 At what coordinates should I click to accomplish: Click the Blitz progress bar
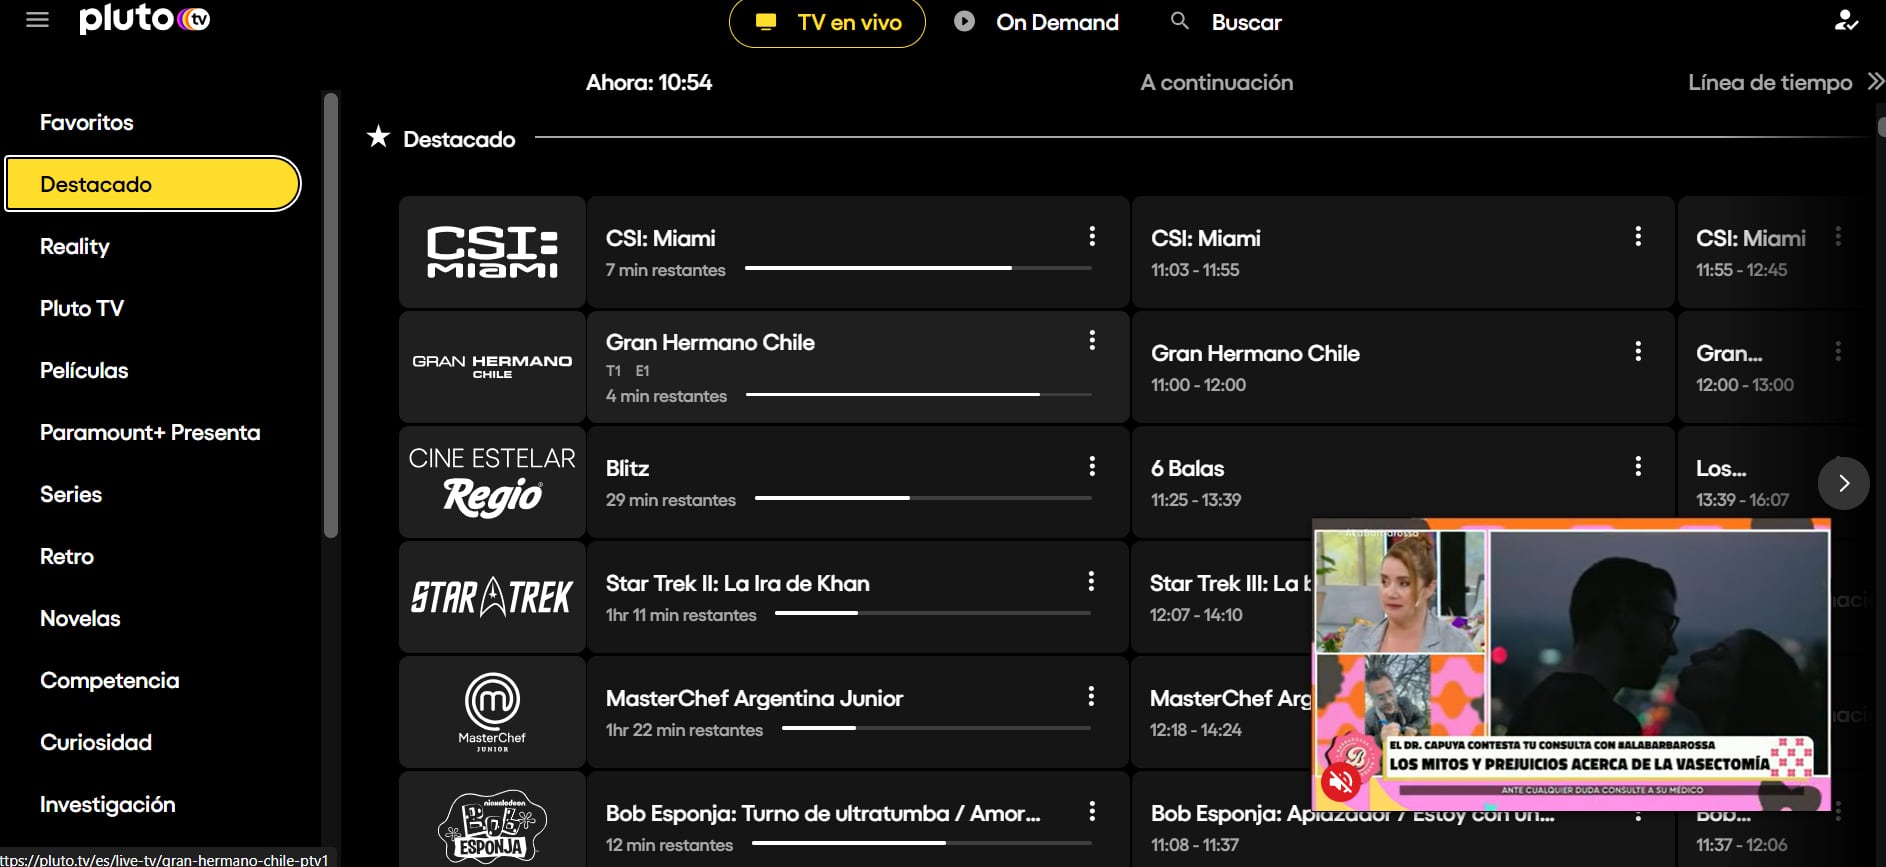pyautogui.click(x=923, y=498)
